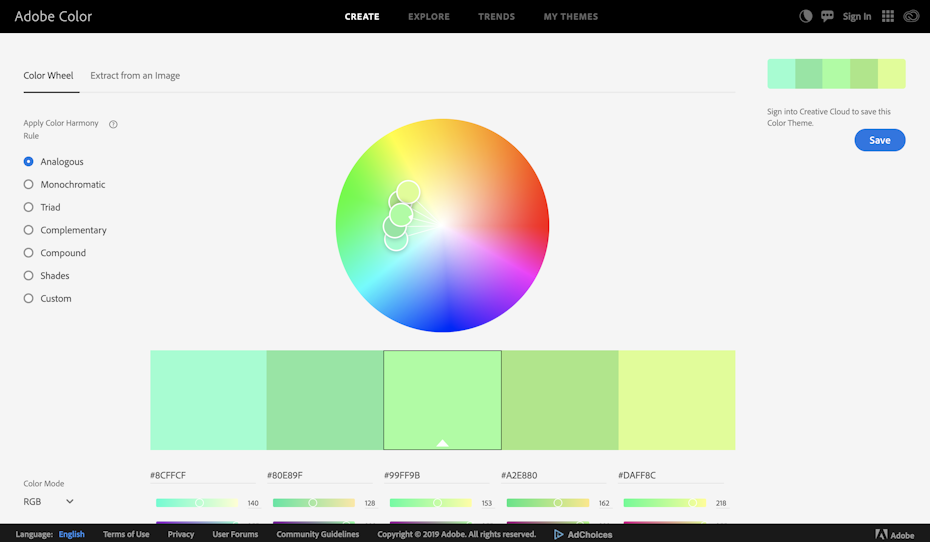
Task: Toggle the dark mode moon icon
Action: click(805, 16)
